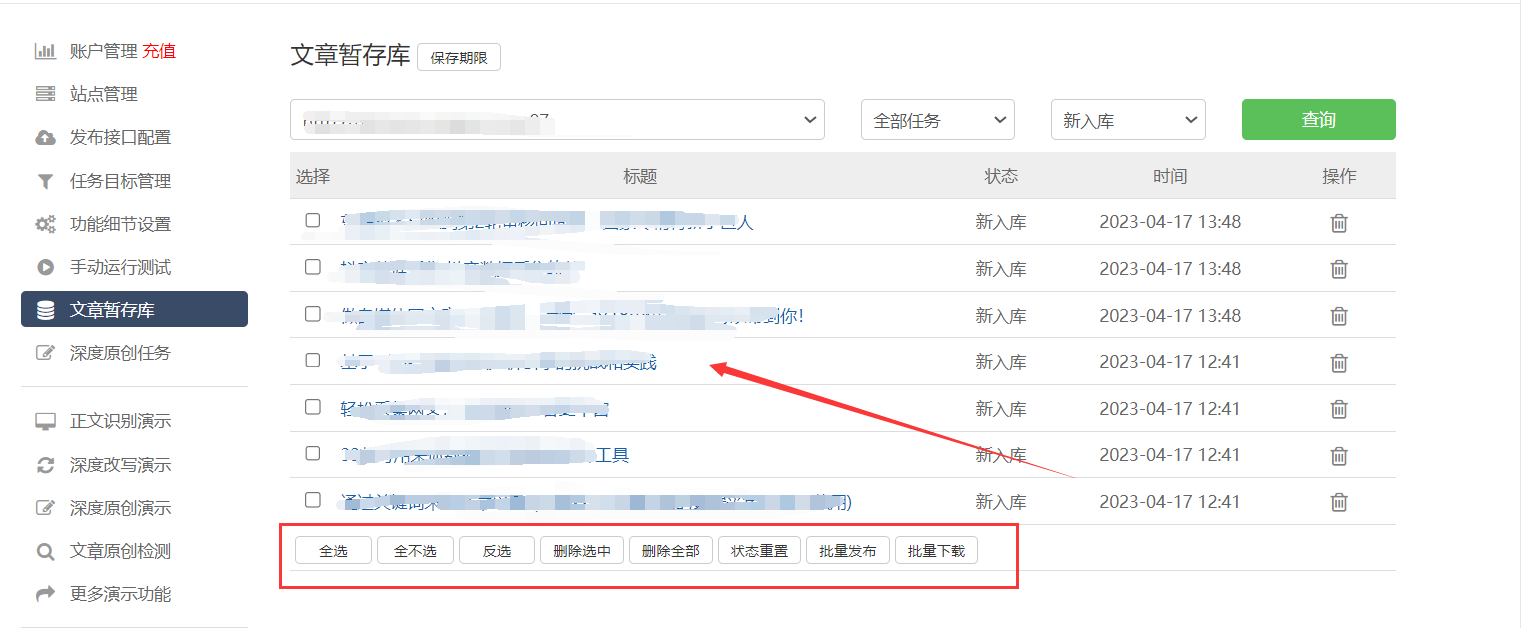Open the blurred site selector dropdown
This screenshot has height=628, width=1521.
(x=557, y=120)
